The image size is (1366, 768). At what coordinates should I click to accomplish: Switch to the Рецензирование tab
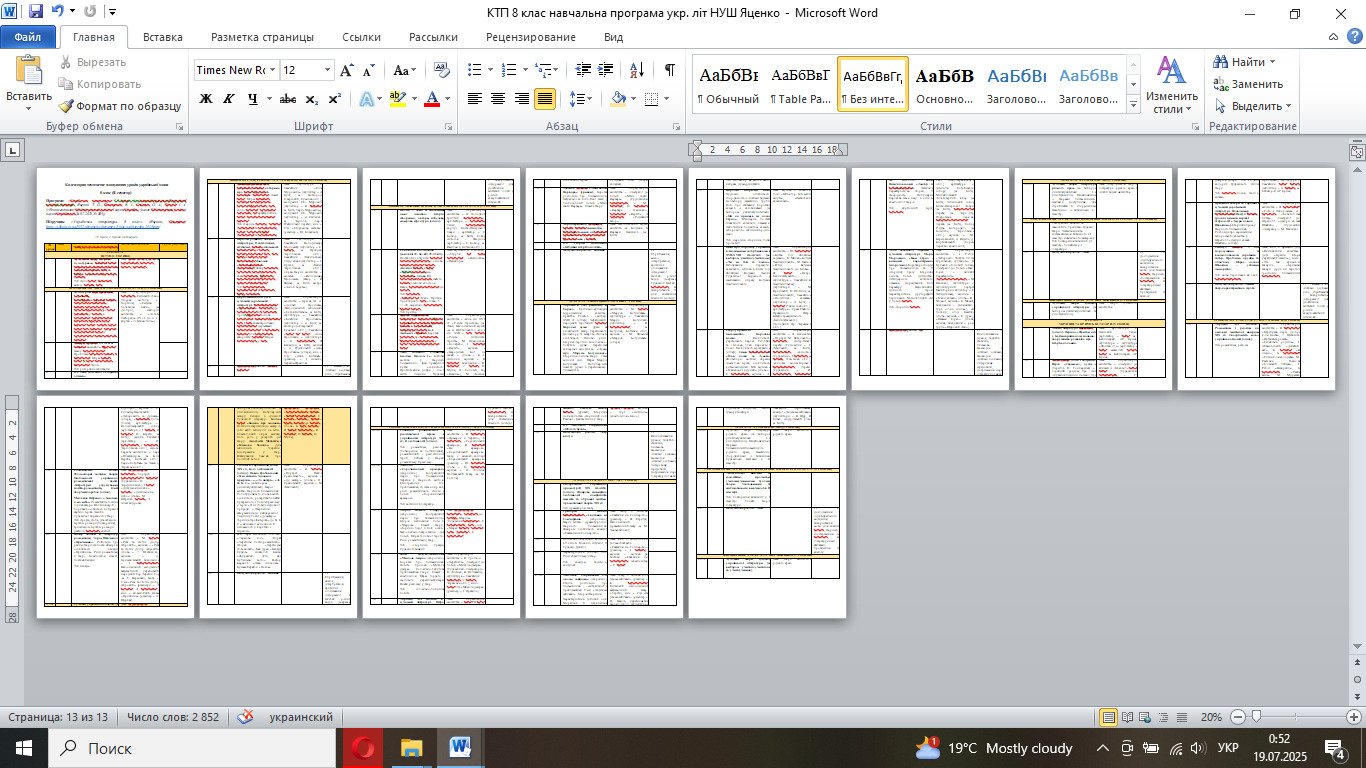click(x=531, y=37)
